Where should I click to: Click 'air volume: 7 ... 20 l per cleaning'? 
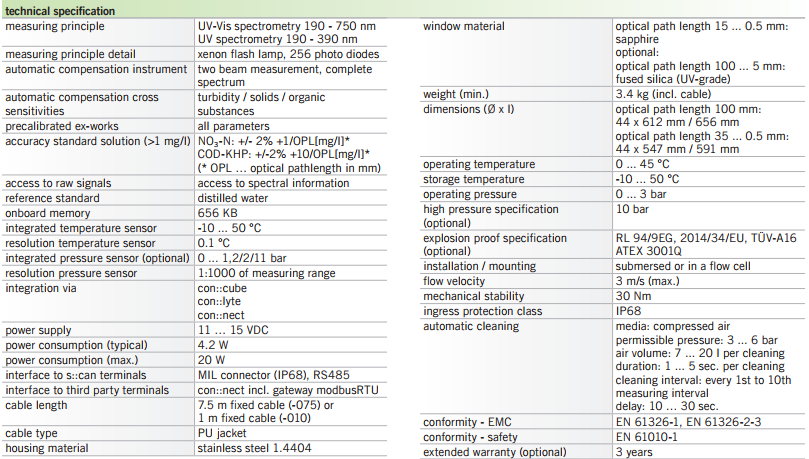(x=700, y=353)
